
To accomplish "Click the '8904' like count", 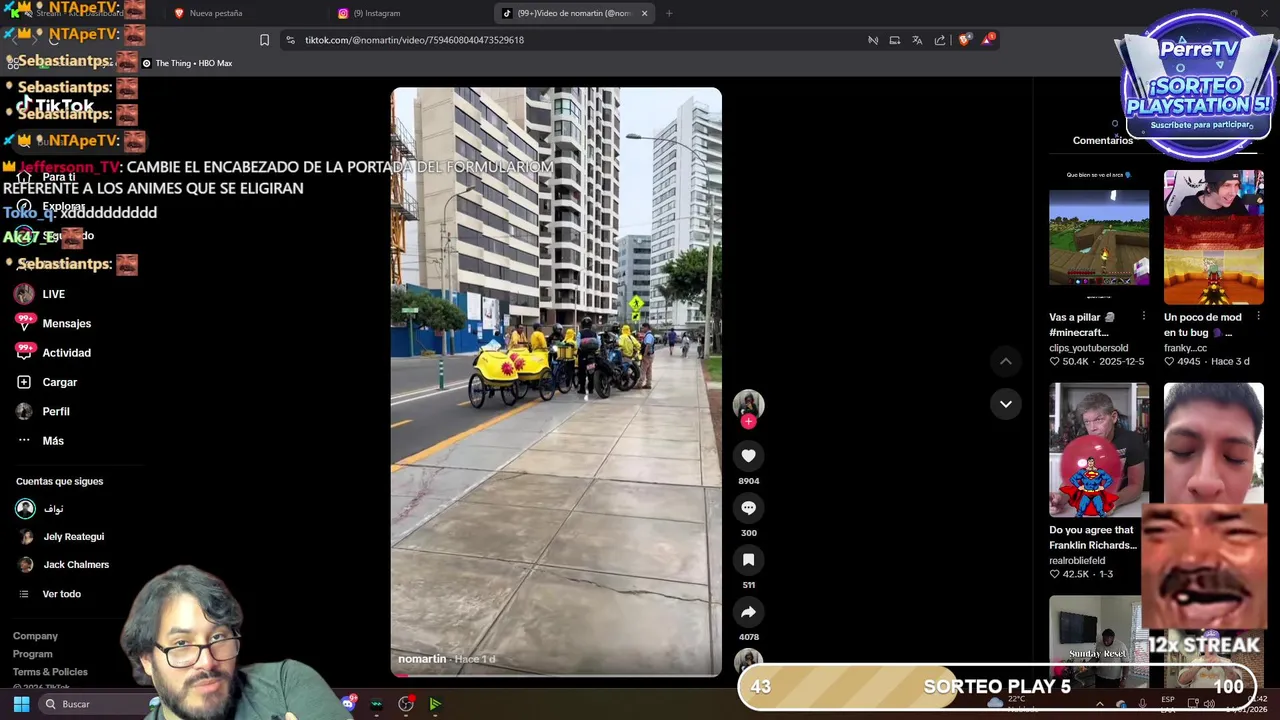I will [x=748, y=481].
